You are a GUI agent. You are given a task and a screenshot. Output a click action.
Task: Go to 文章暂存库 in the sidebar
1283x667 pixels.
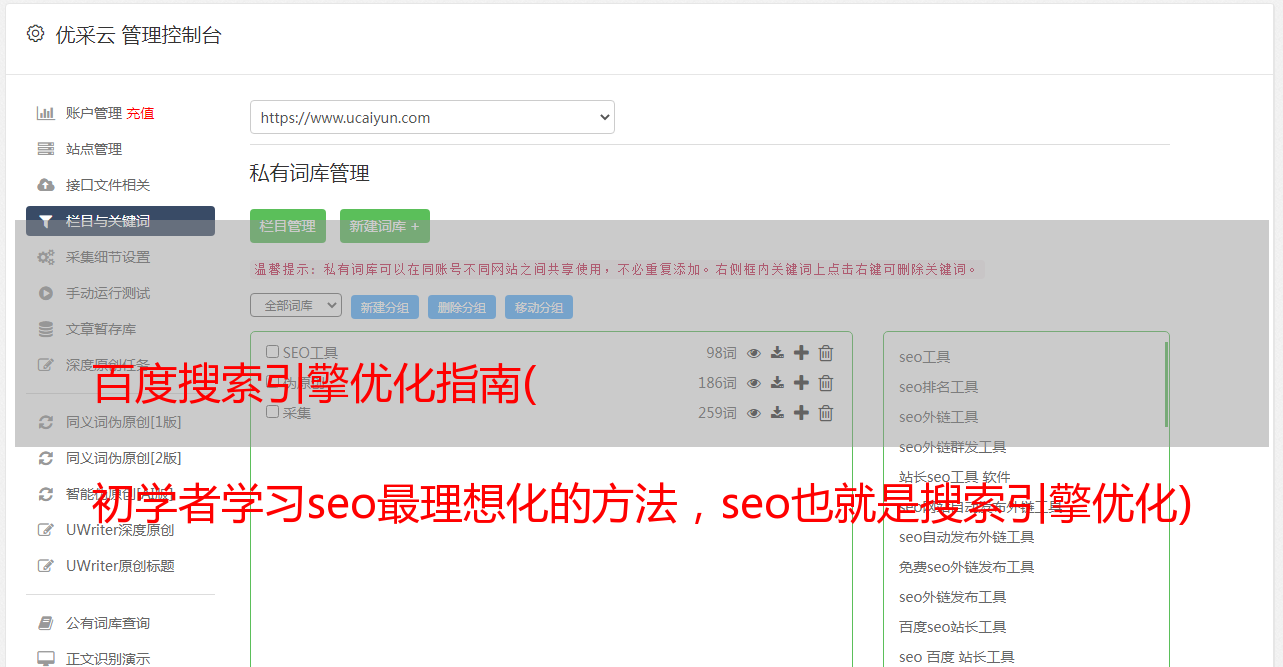click(x=101, y=329)
